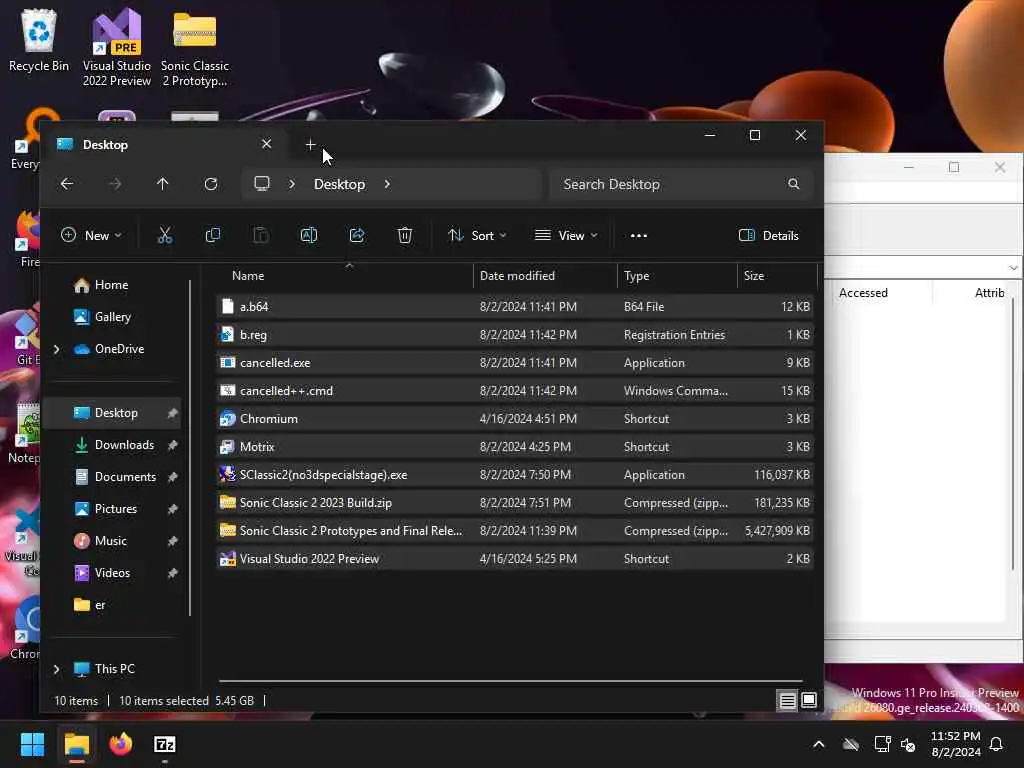The height and width of the screenshot is (768, 1024).
Task: Toggle the Details pane button
Action: [769, 235]
